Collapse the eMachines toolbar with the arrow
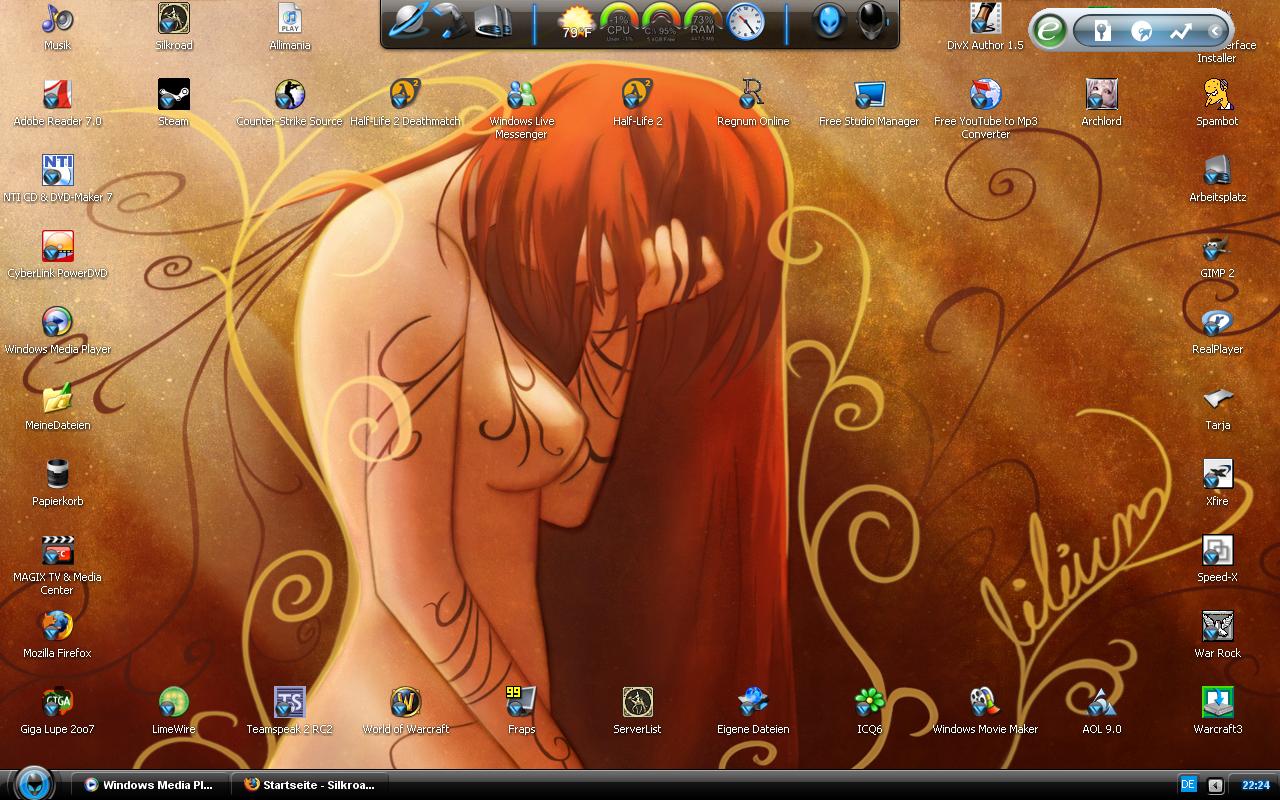Viewport: 1280px width, 800px height. pyautogui.click(x=1215, y=31)
